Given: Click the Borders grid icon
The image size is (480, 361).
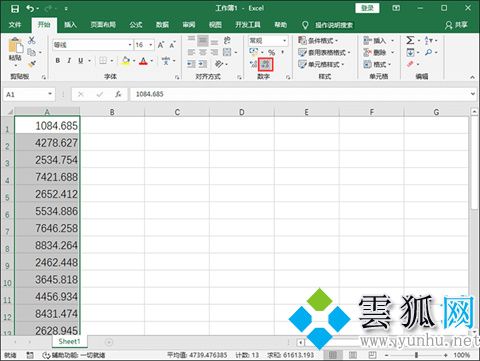Looking at the screenshot, I should (103, 61).
